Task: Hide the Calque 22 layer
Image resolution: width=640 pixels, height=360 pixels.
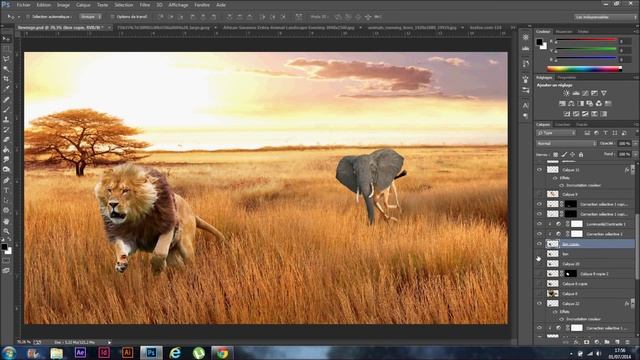Action: tap(539, 304)
